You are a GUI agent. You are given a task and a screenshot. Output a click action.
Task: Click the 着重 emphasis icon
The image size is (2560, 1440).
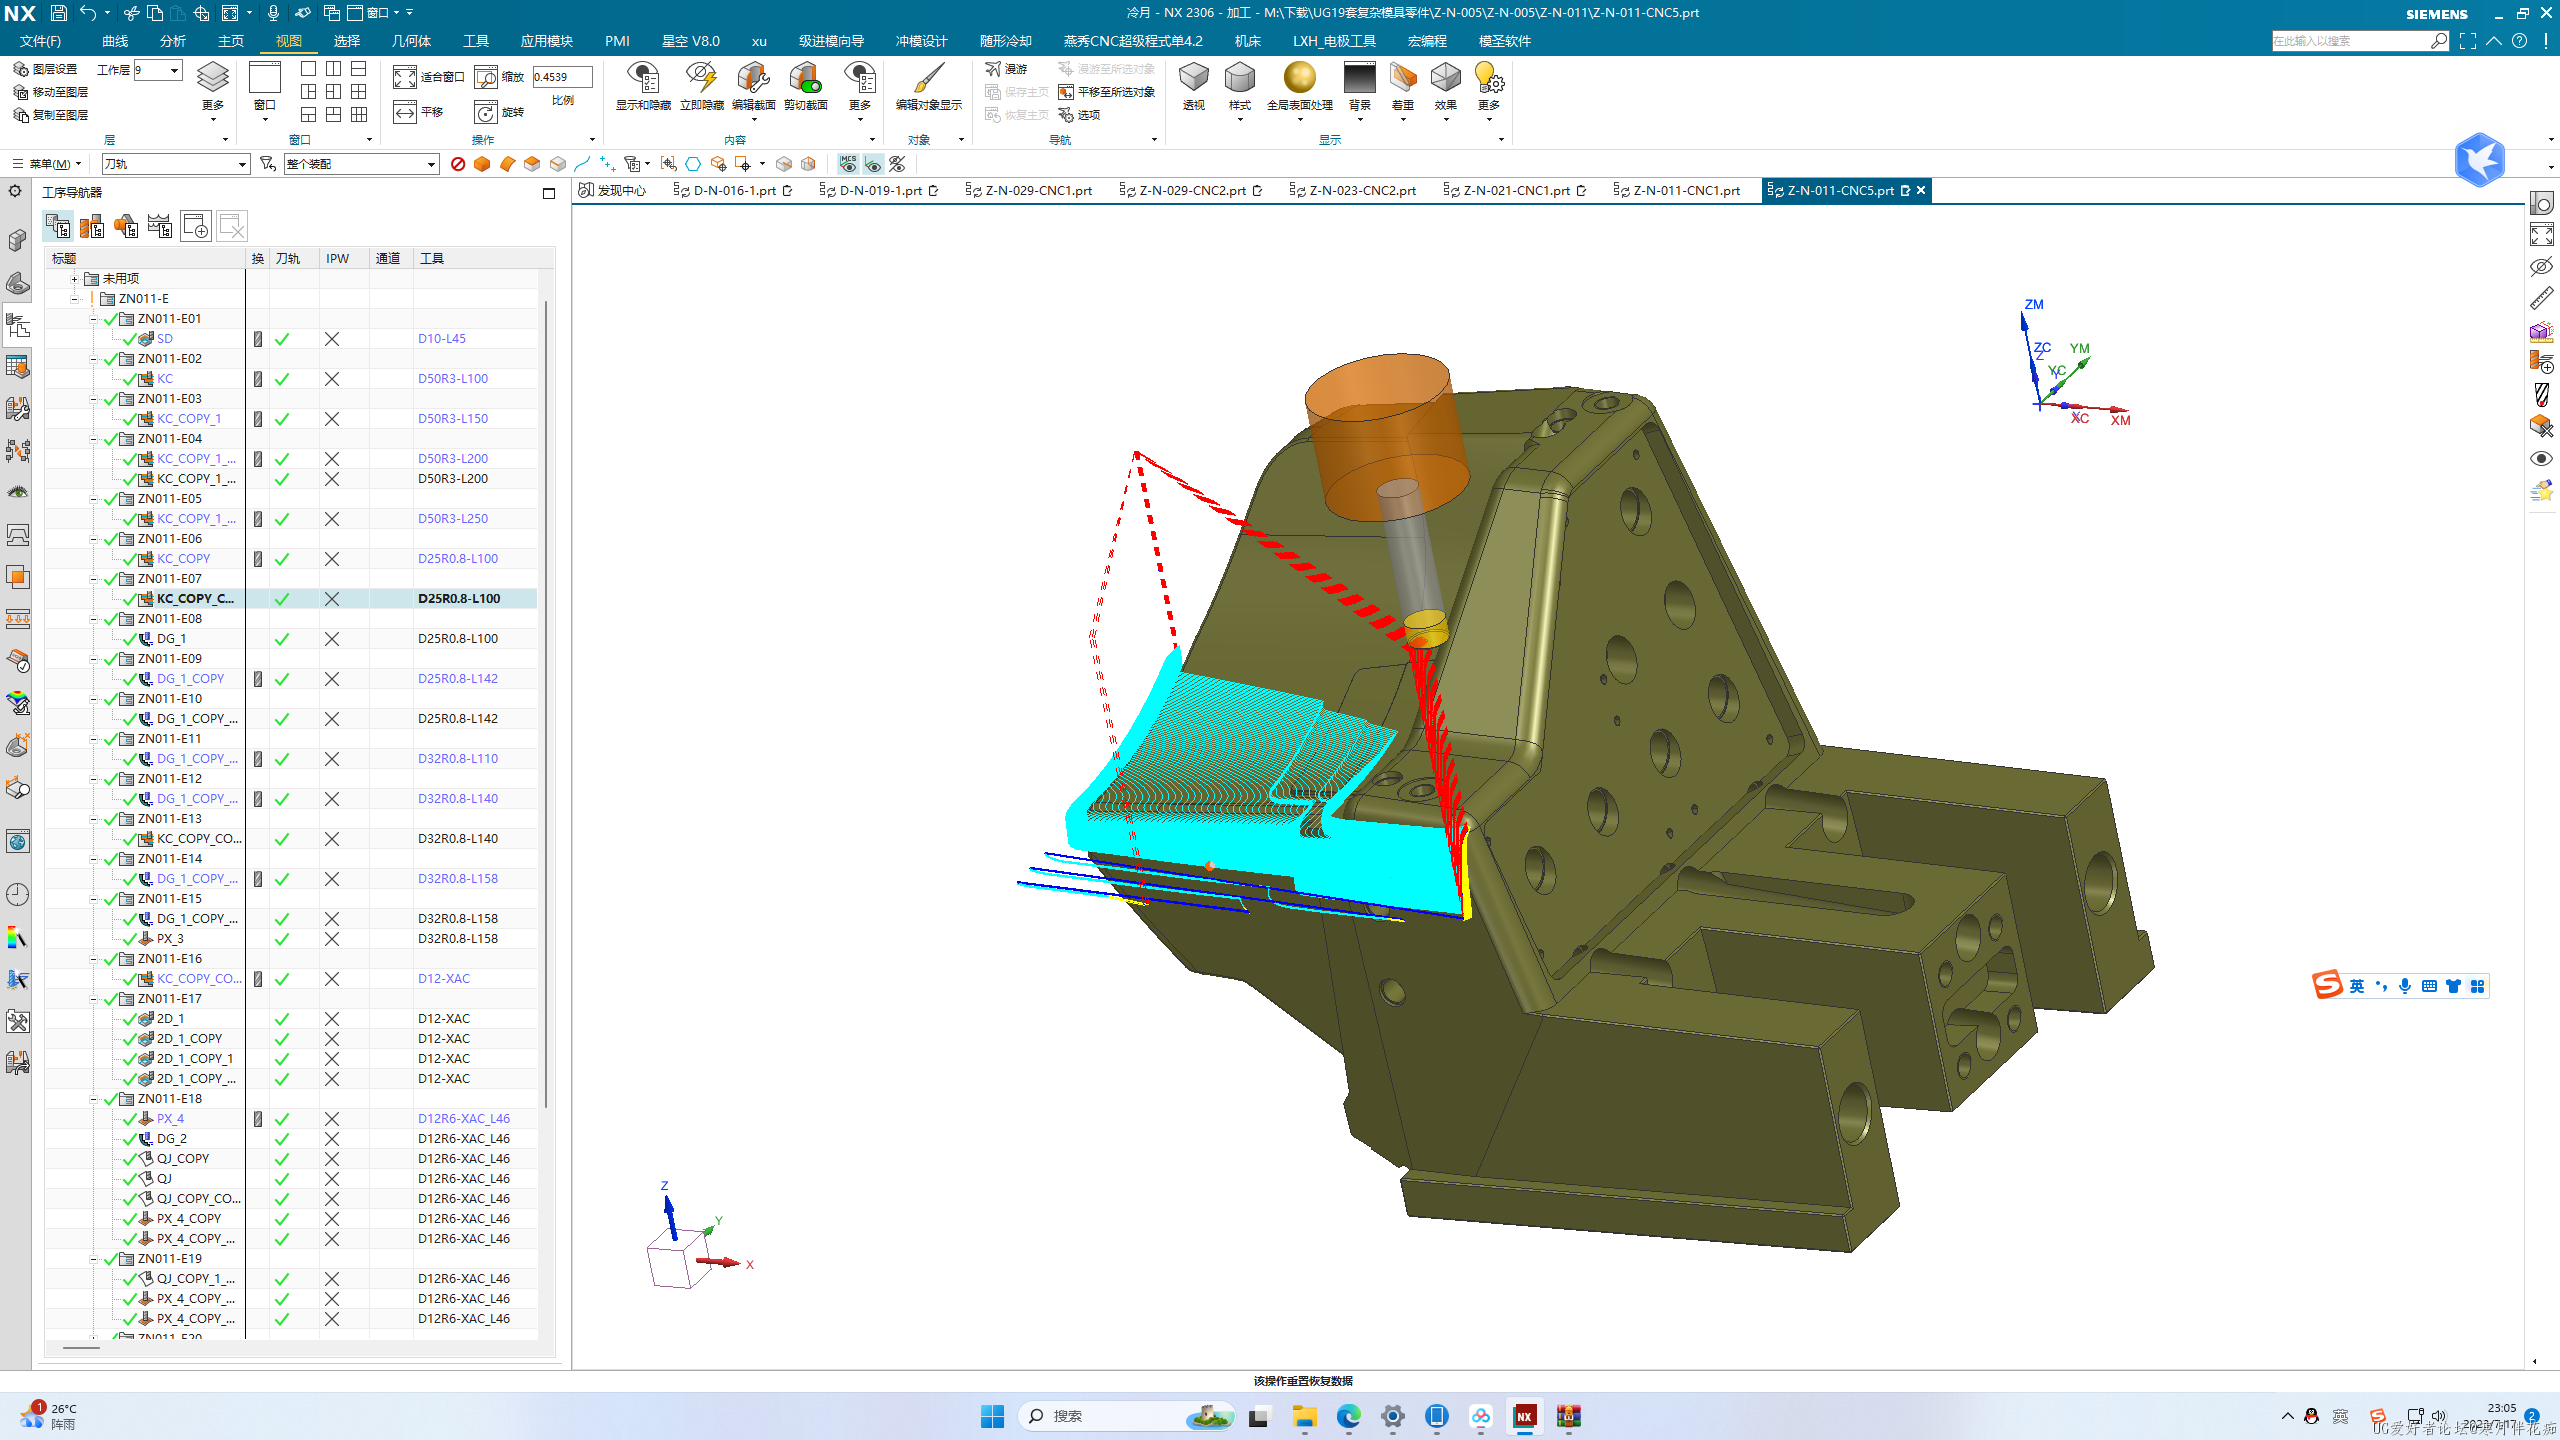[1403, 77]
